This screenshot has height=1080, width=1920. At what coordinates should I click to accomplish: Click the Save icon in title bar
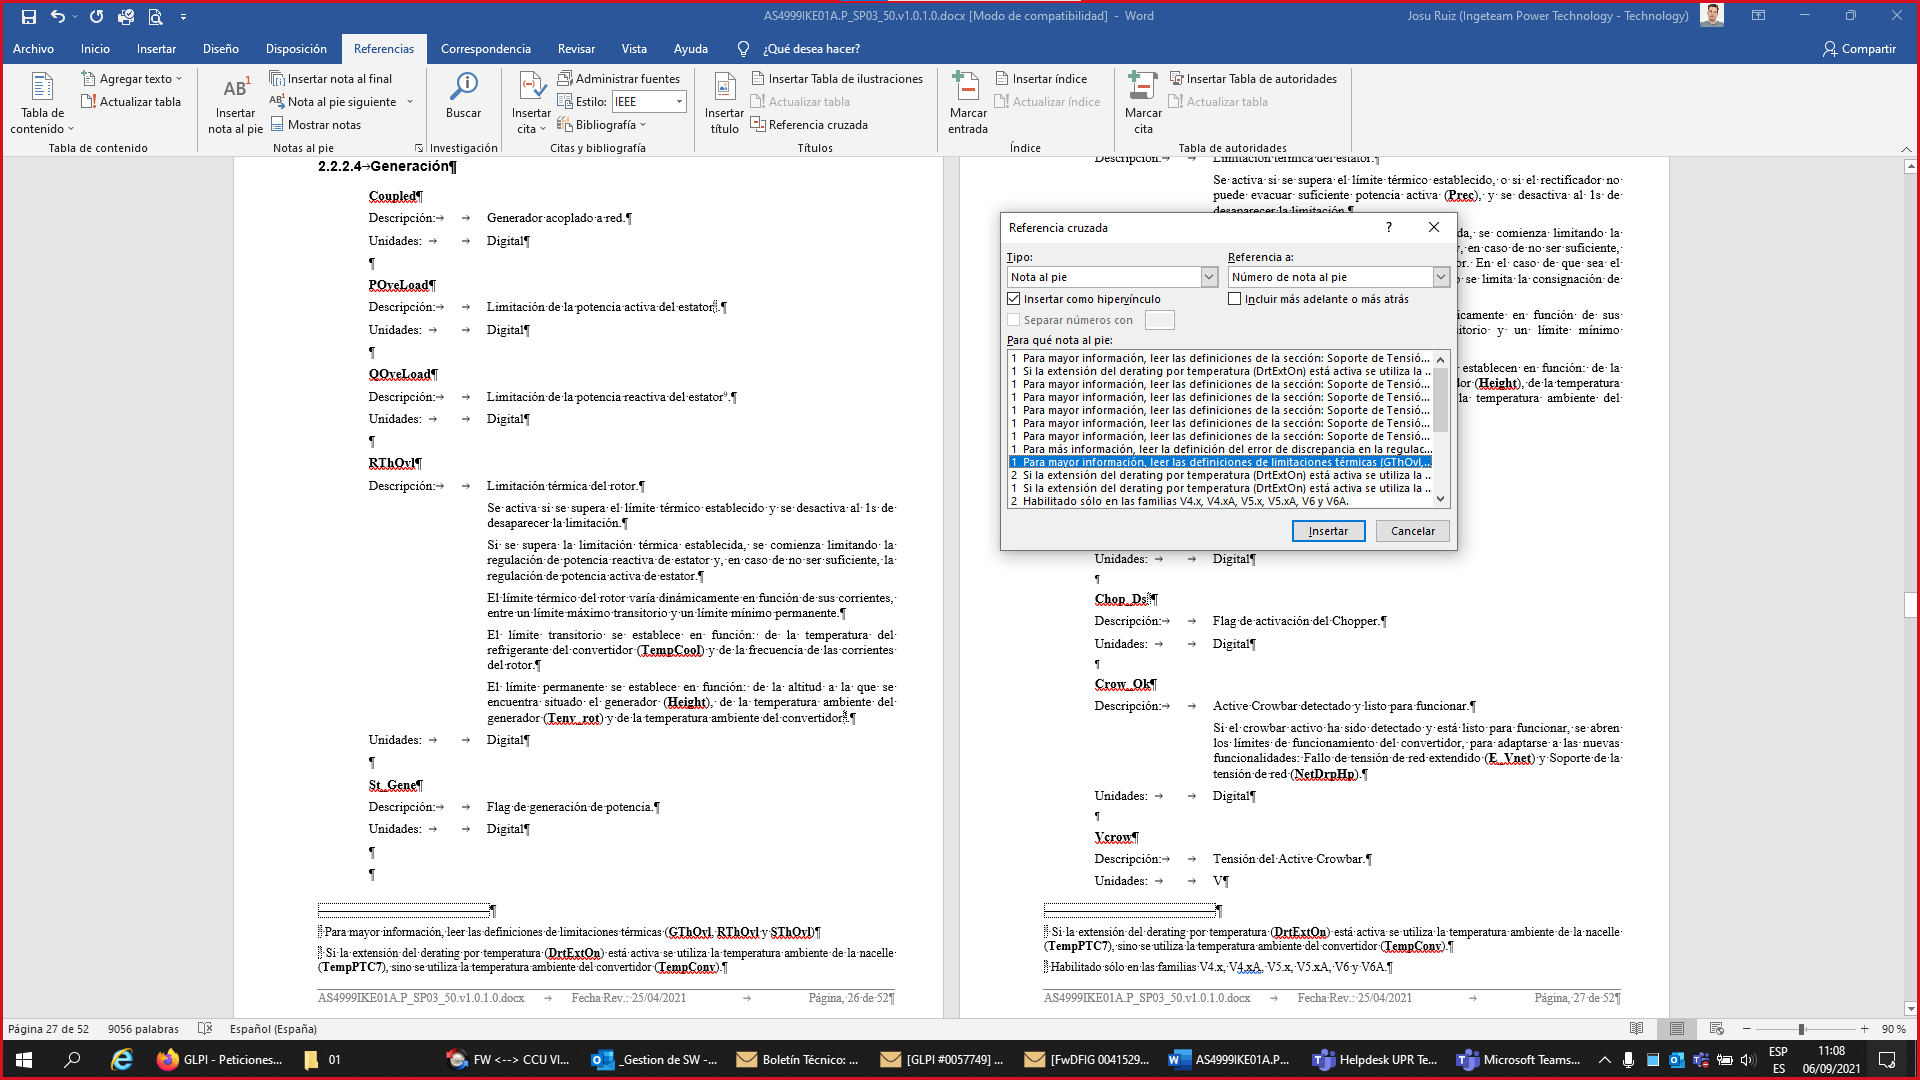click(x=28, y=16)
